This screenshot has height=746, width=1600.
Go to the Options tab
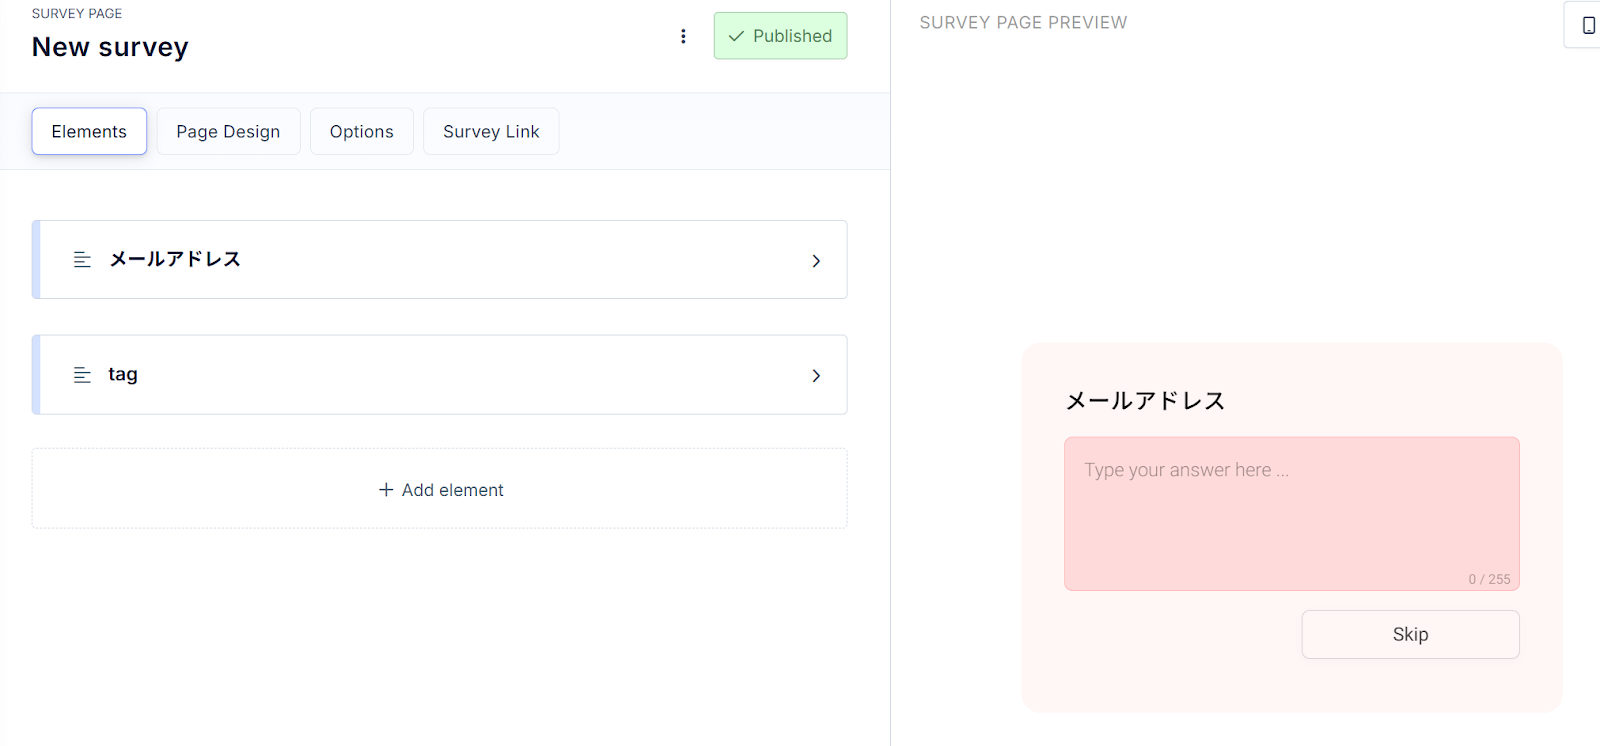(361, 131)
